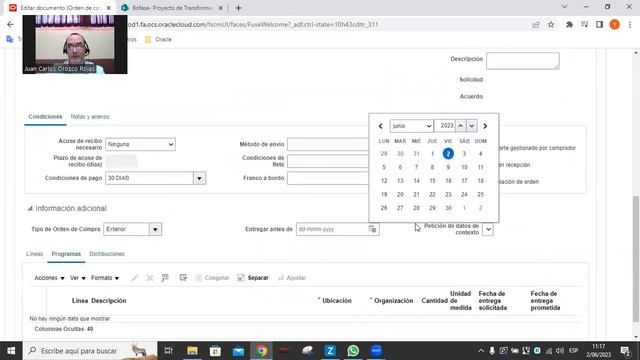
Task: Click the Columnas Ocultas 49 text
Action: pyautogui.click(x=64, y=329)
